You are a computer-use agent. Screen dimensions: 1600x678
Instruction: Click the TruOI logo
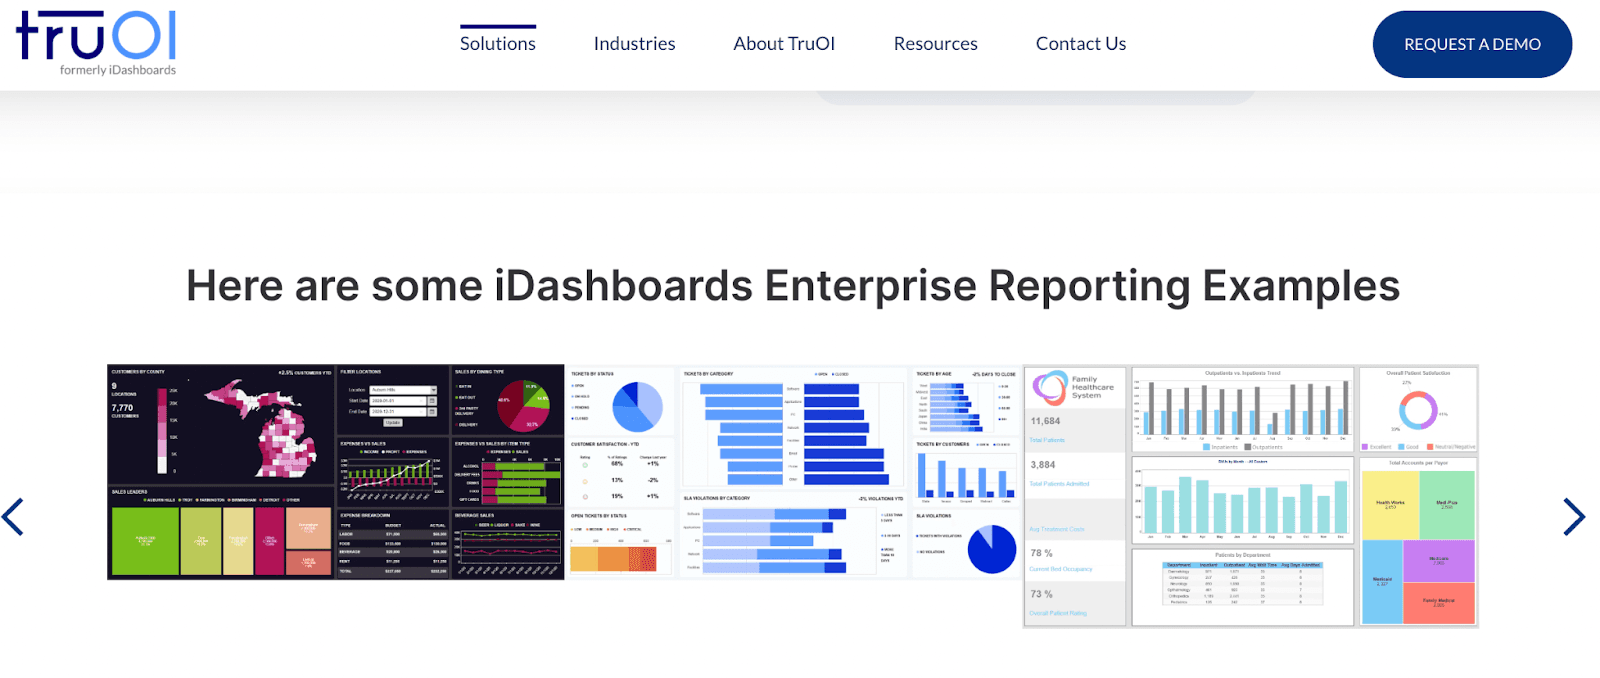point(96,43)
